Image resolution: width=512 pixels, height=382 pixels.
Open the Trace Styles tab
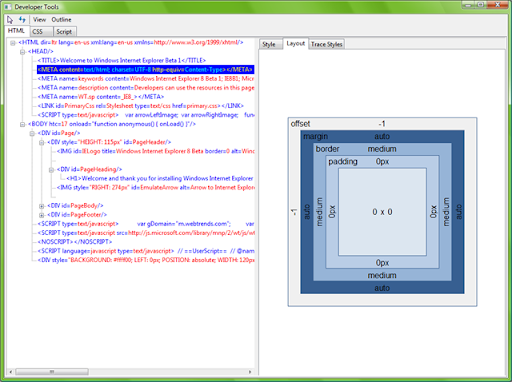[x=327, y=44]
